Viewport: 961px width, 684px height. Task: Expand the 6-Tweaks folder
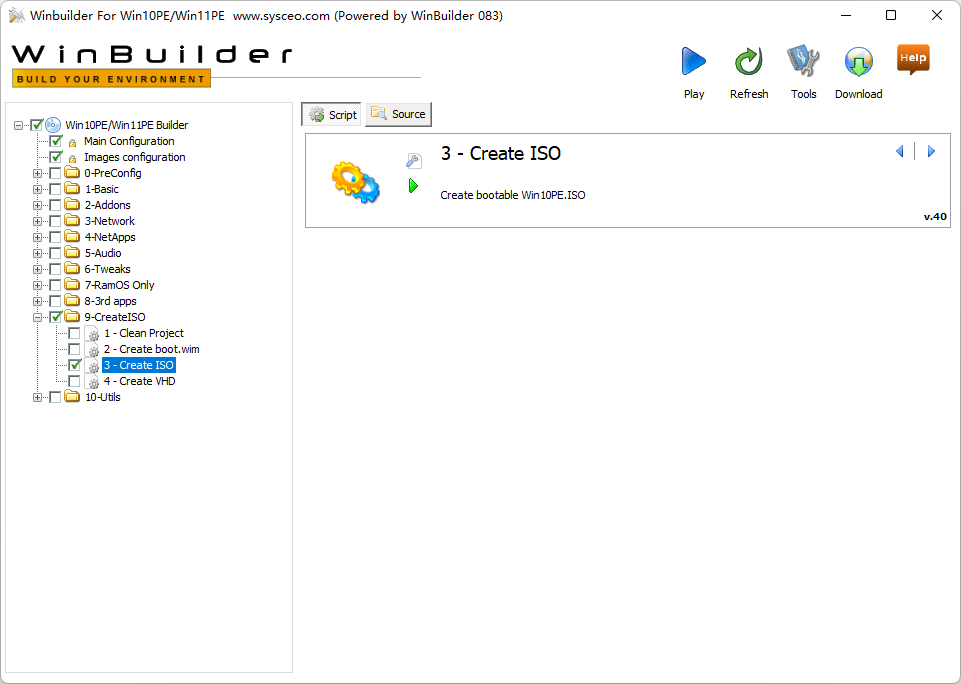[37, 269]
